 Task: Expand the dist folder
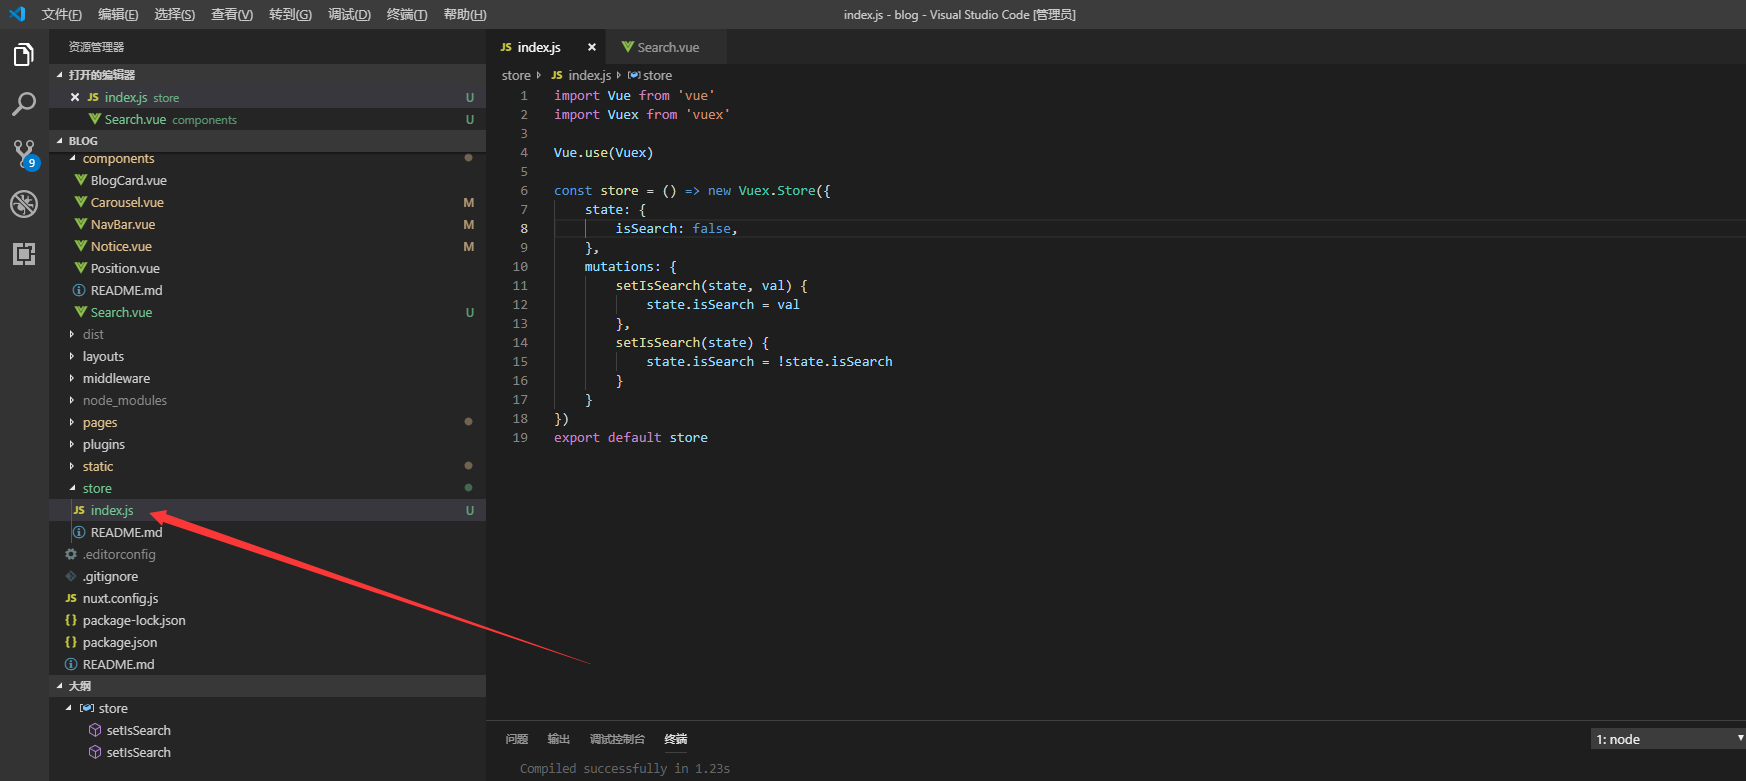[x=72, y=334]
